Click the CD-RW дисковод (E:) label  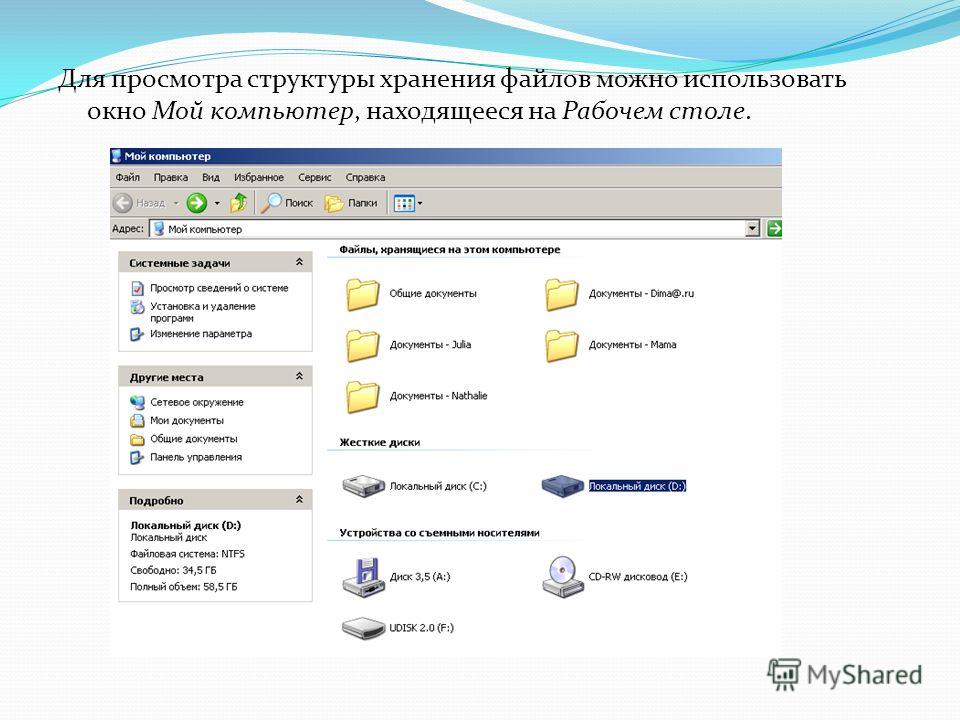coord(638,577)
